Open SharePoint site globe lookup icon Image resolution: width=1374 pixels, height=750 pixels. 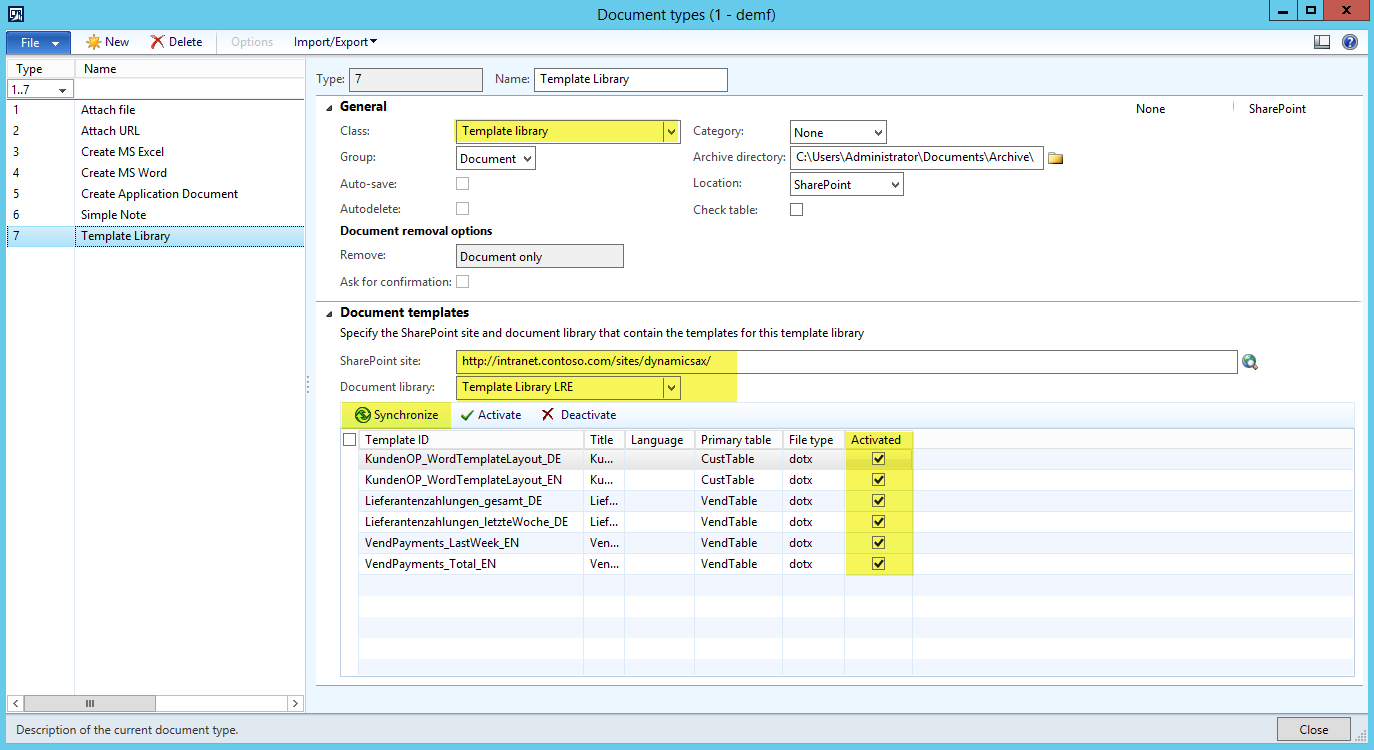click(1249, 362)
